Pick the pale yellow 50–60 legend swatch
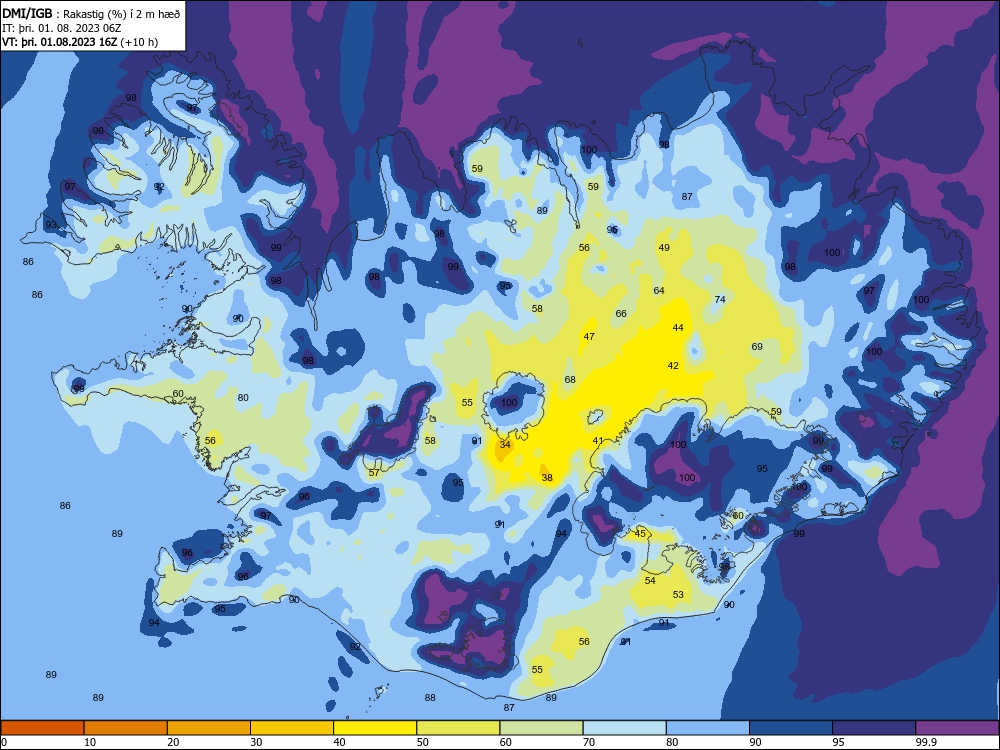This screenshot has height=750, width=1000. click(458, 728)
